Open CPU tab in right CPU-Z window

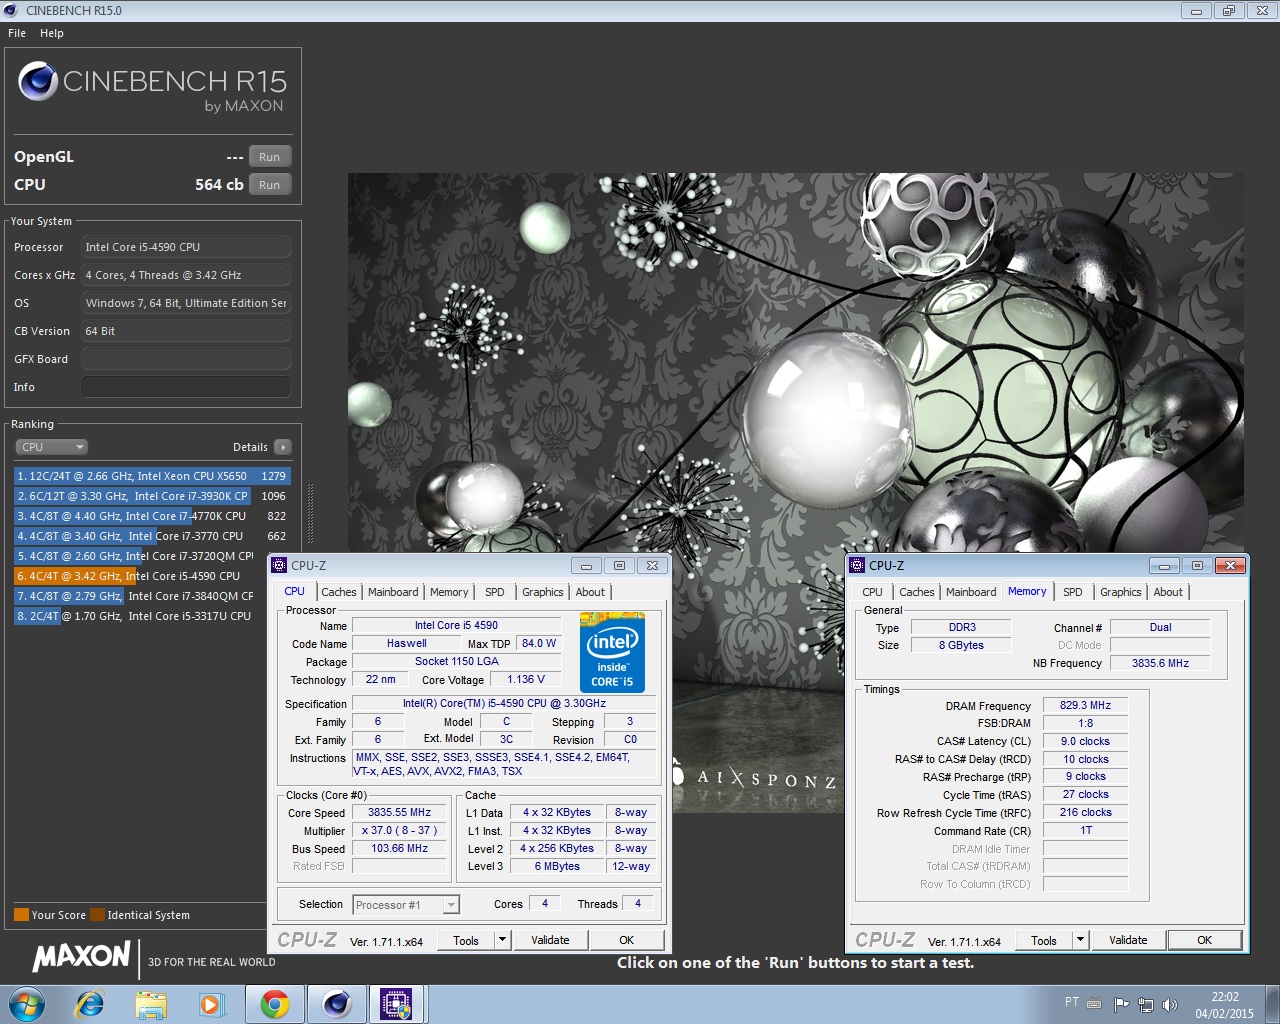(x=873, y=592)
